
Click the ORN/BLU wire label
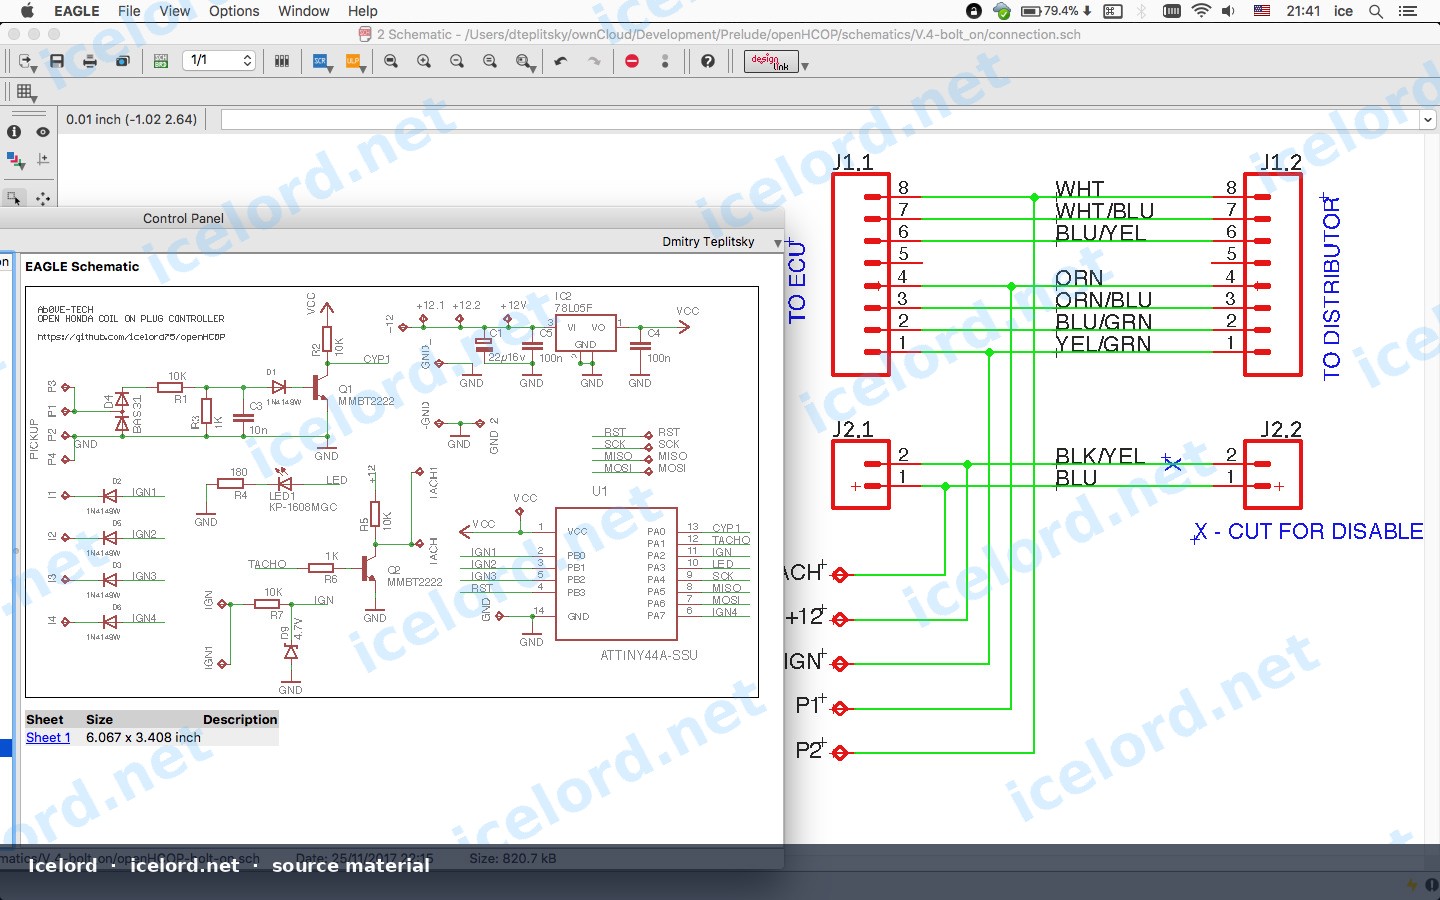pyautogui.click(x=1104, y=300)
